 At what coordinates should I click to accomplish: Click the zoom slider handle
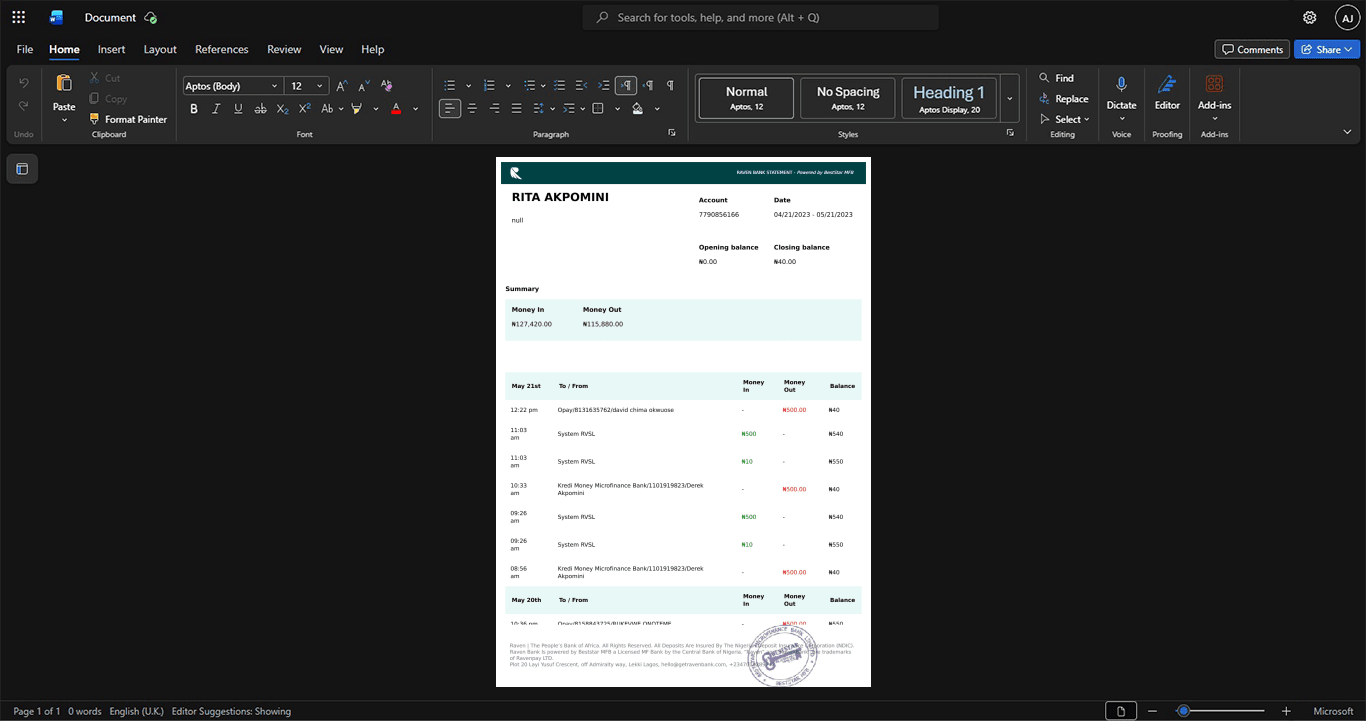(x=1183, y=711)
